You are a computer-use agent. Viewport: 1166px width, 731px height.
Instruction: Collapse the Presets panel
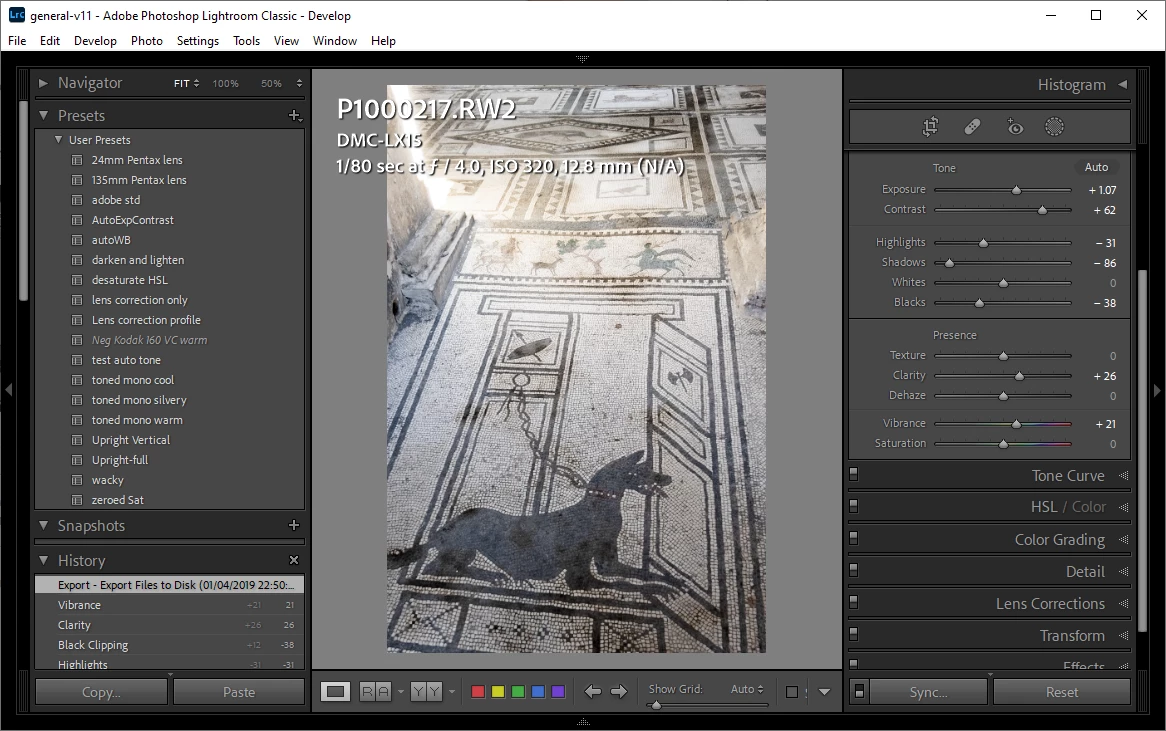pos(43,115)
